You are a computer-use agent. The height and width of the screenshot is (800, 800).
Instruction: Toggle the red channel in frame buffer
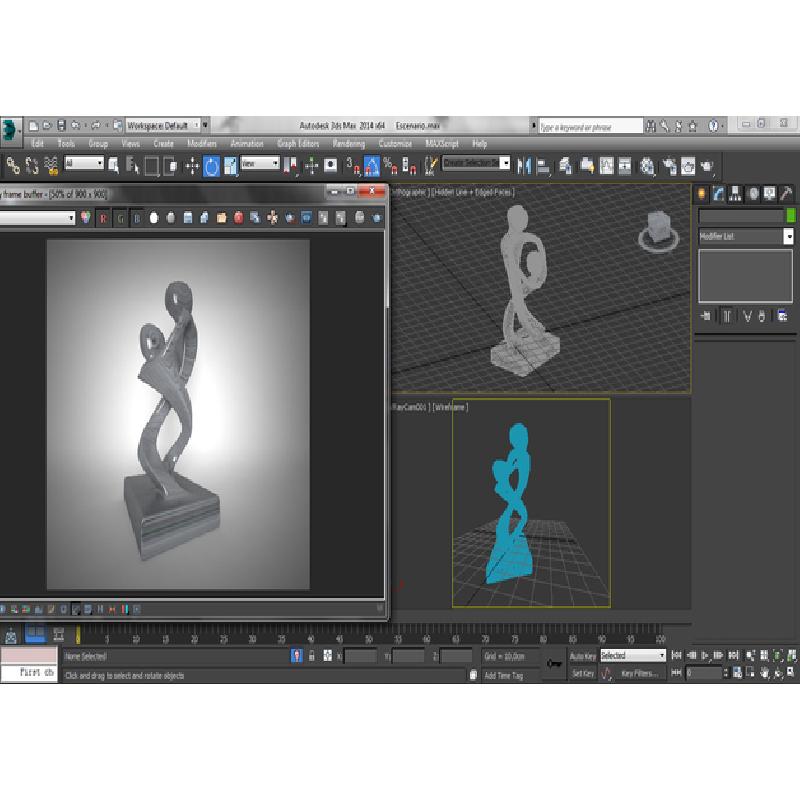[103, 217]
